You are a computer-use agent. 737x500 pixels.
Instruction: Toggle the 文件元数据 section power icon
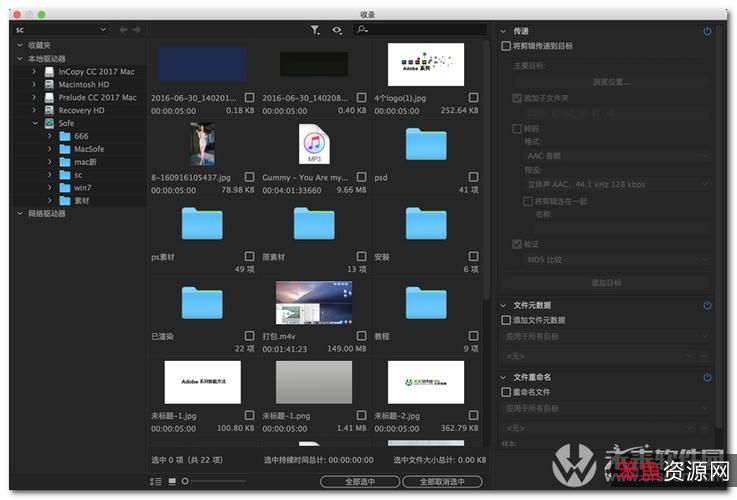point(707,305)
